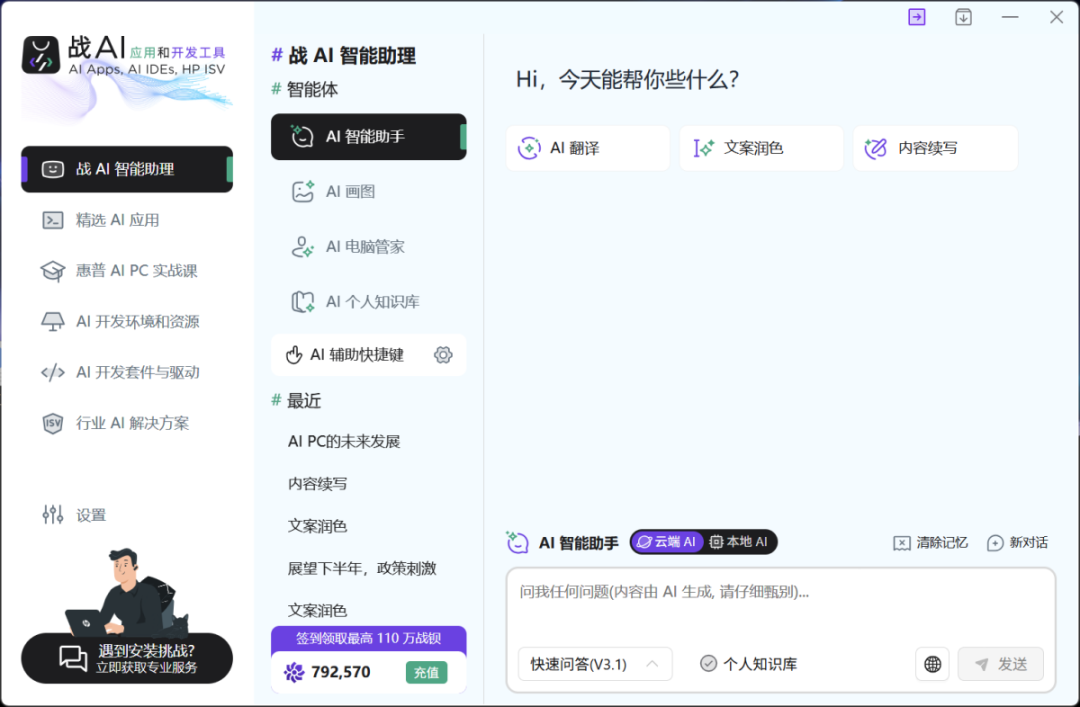The image size is (1080, 707).
Task: Click the AI 翻译 circular icon
Action: coord(529,148)
